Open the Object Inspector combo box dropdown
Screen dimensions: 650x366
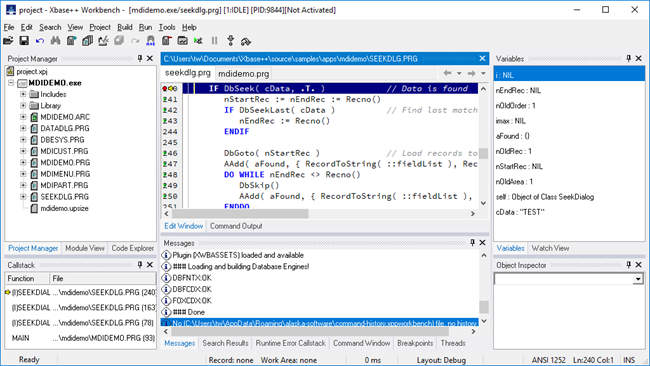[638, 279]
